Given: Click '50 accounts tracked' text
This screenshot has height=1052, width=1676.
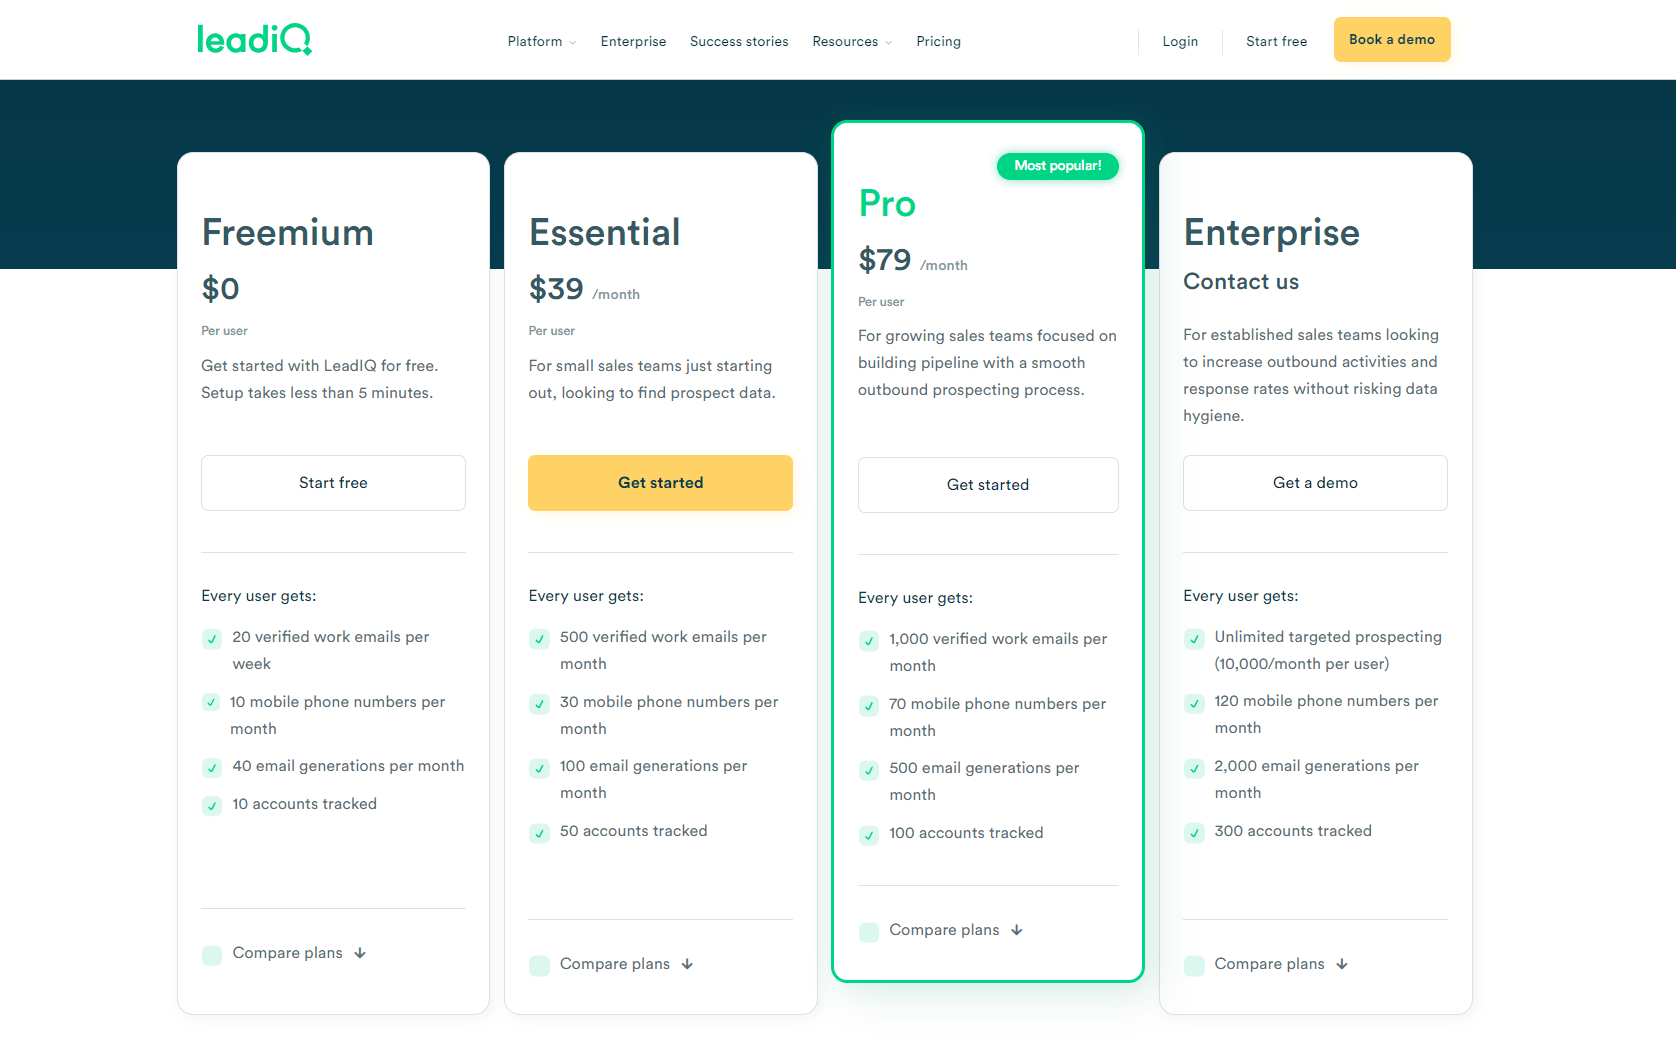Looking at the screenshot, I should coord(633,831).
